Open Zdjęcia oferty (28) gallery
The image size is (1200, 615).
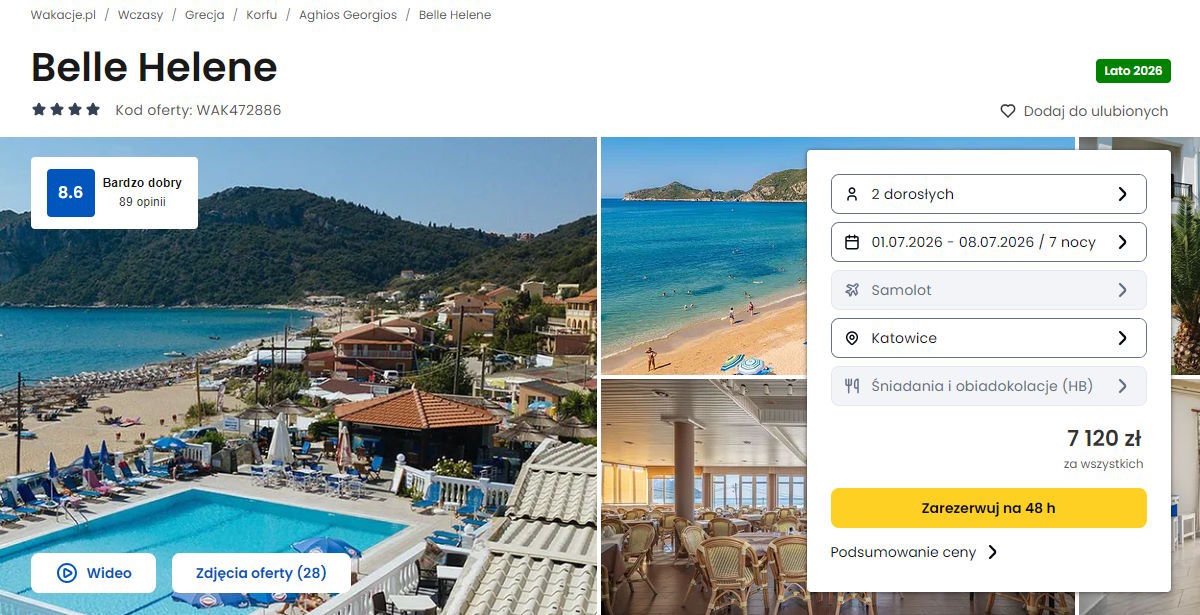[x=262, y=573]
